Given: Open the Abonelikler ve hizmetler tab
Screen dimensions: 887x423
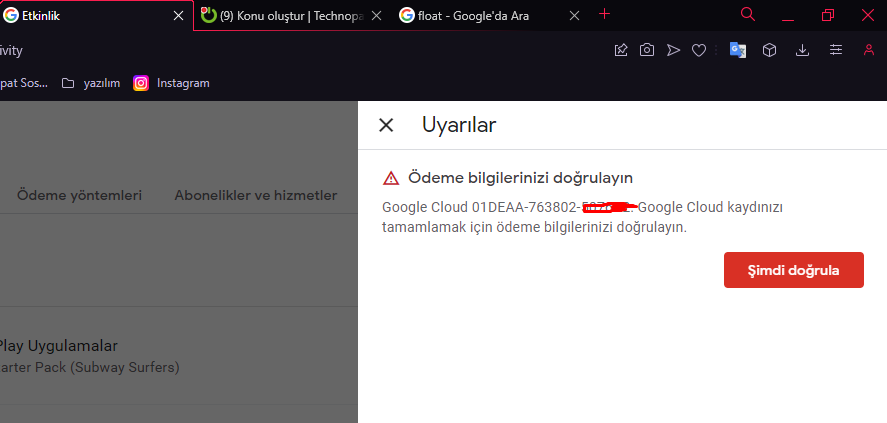Looking at the screenshot, I should (255, 195).
